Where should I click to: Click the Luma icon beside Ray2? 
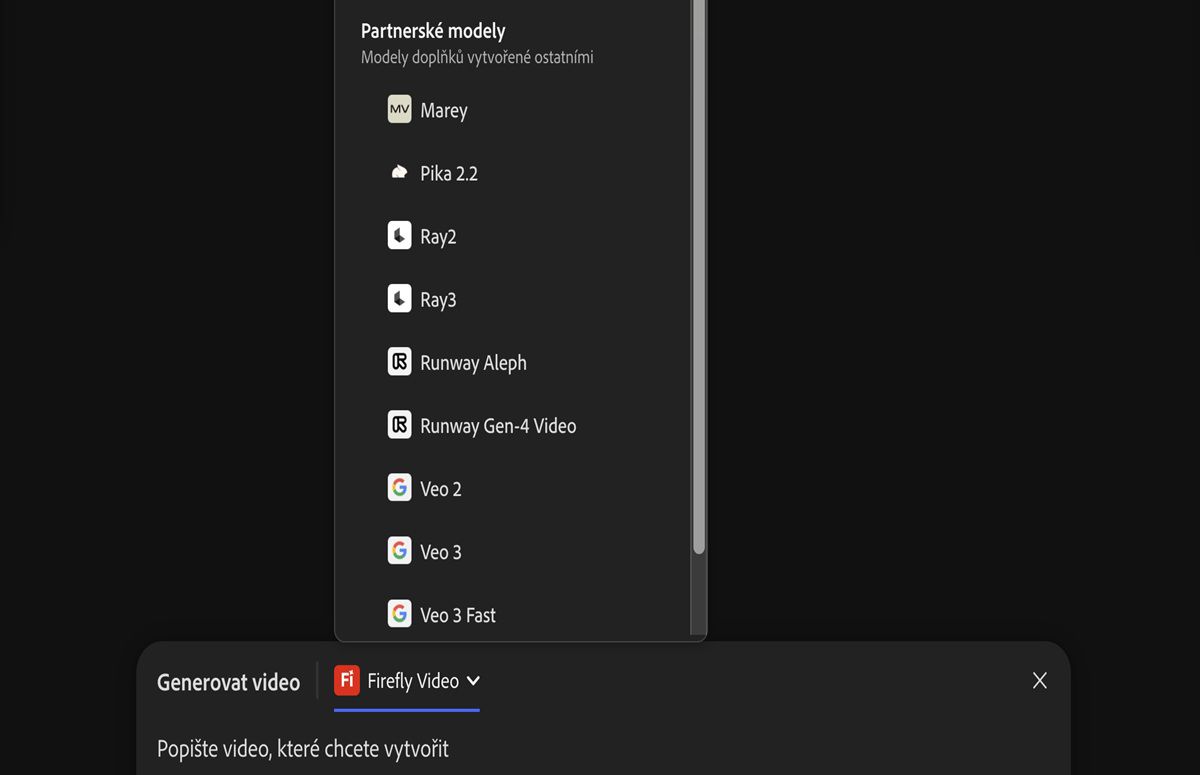click(x=399, y=236)
